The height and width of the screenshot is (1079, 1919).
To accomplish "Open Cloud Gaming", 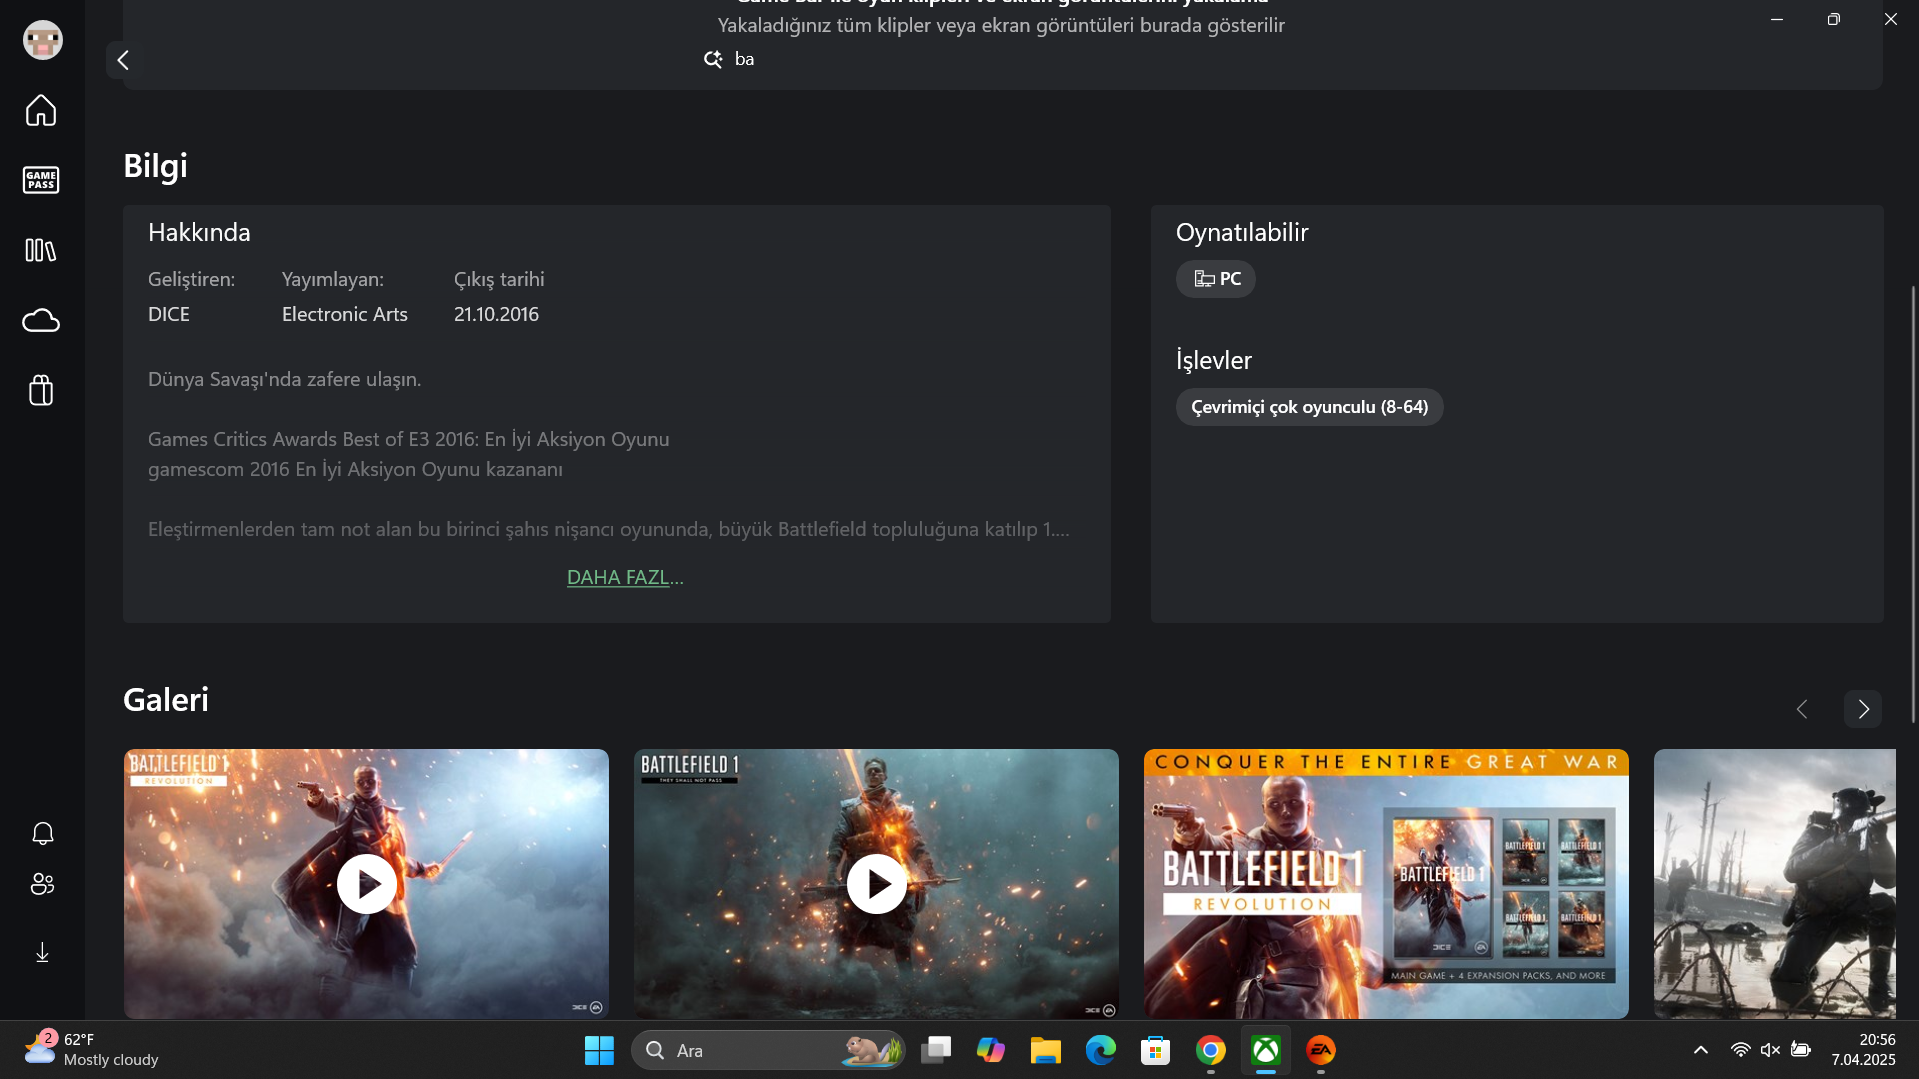I will click(x=41, y=320).
